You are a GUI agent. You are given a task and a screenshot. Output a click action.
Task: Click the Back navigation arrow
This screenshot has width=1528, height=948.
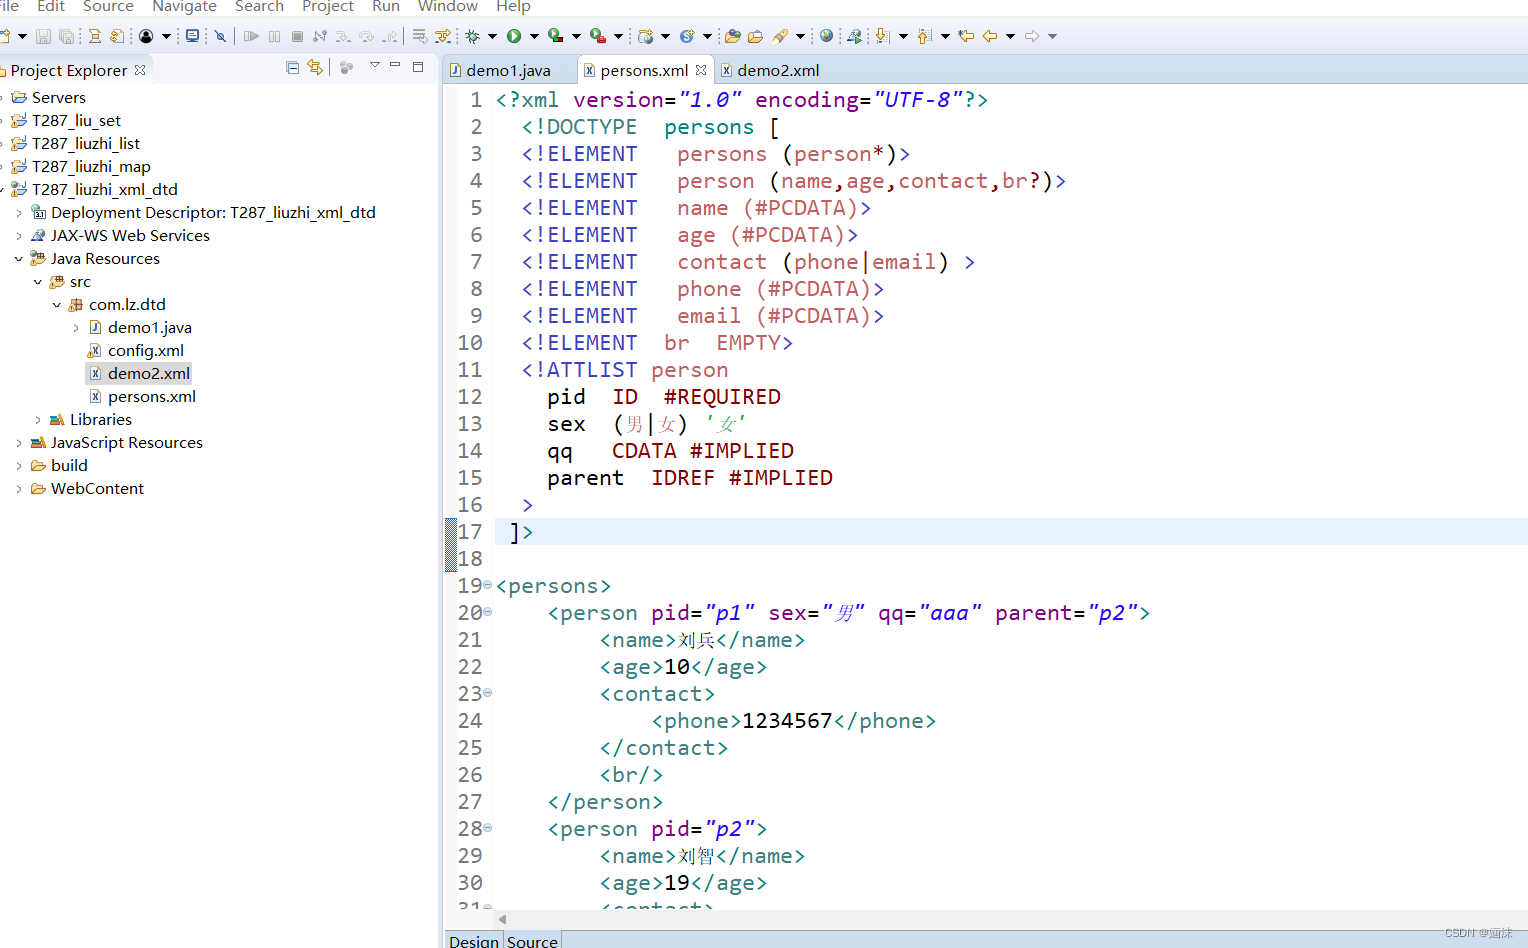990,36
